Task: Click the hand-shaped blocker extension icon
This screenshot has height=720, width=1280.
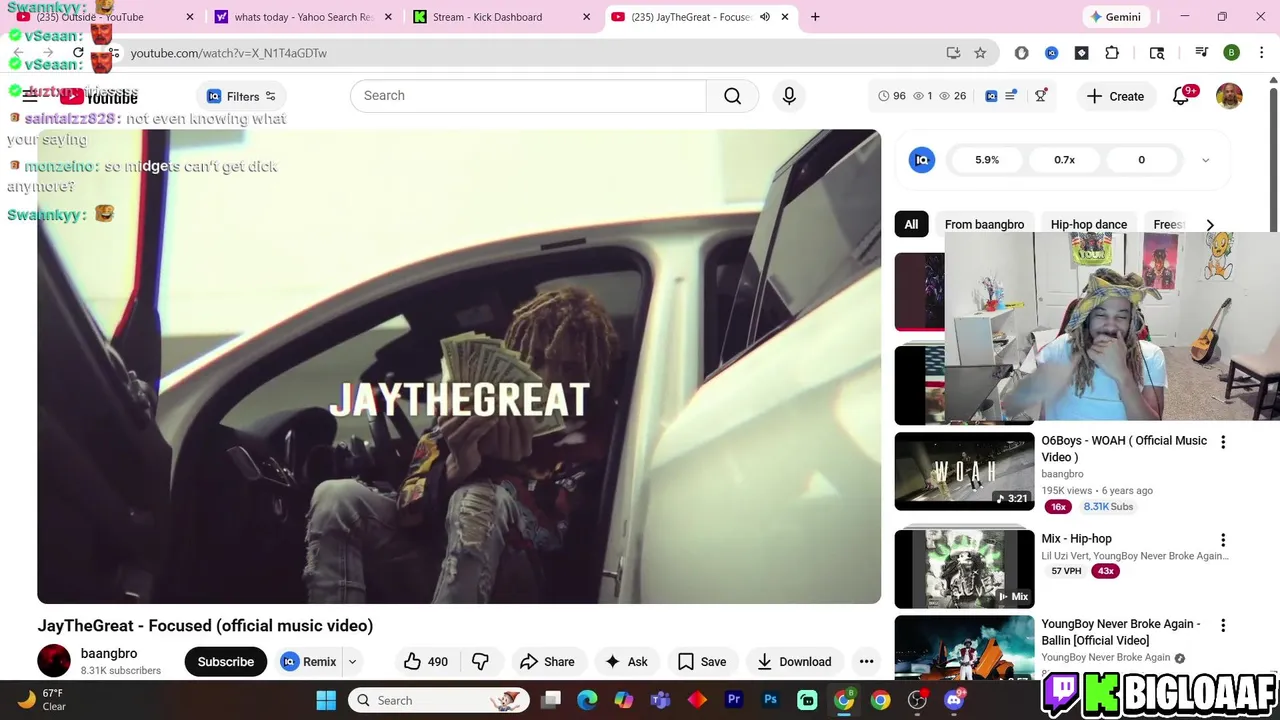Action: [x=1021, y=53]
